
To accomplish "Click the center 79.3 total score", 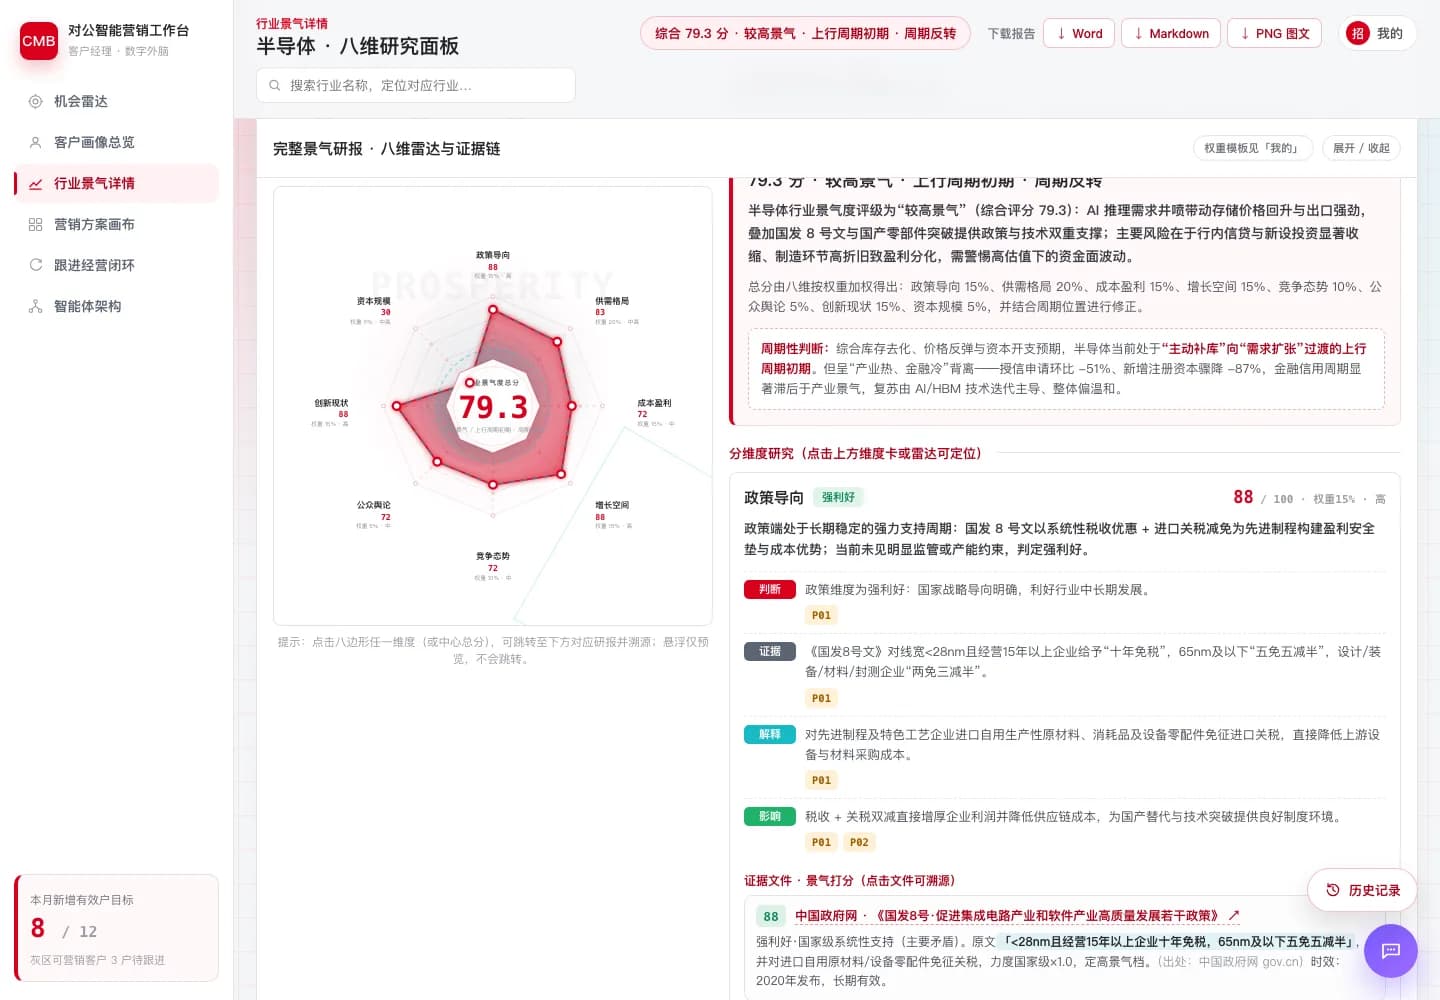I will click(493, 407).
